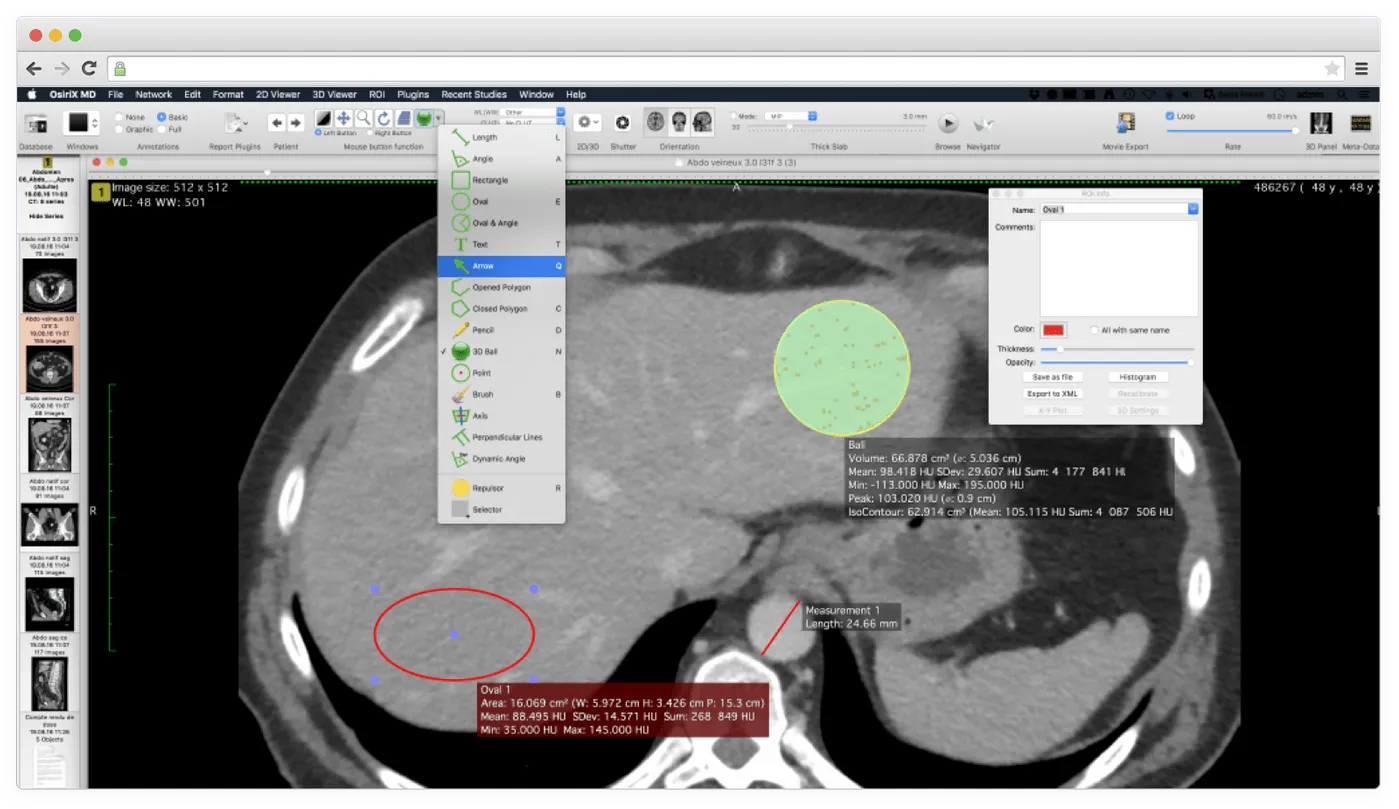Click the browser bookmark star
The width and height of the screenshot is (1399, 809).
point(1332,69)
